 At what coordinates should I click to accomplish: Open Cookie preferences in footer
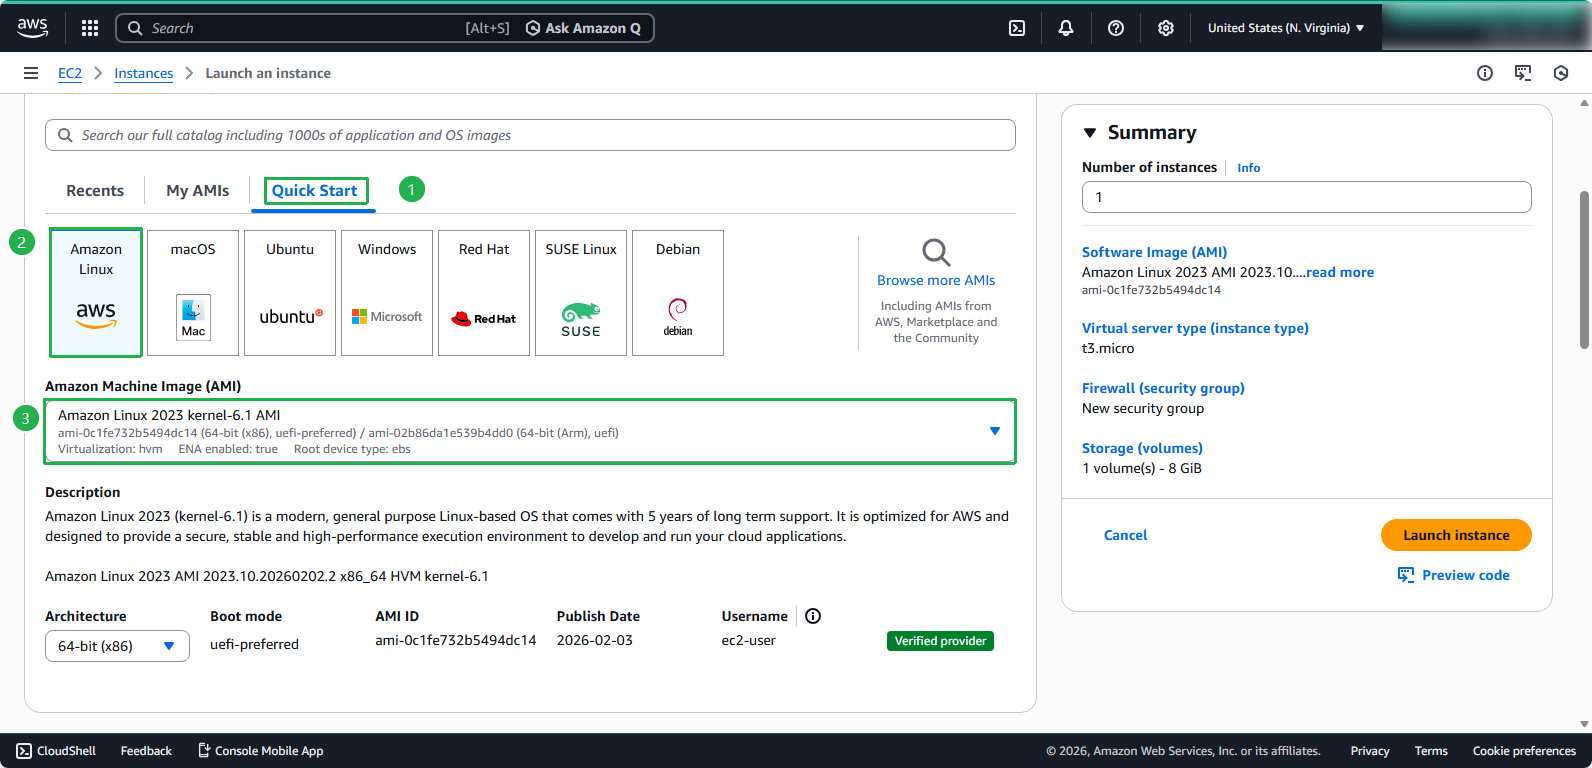coord(1524,751)
